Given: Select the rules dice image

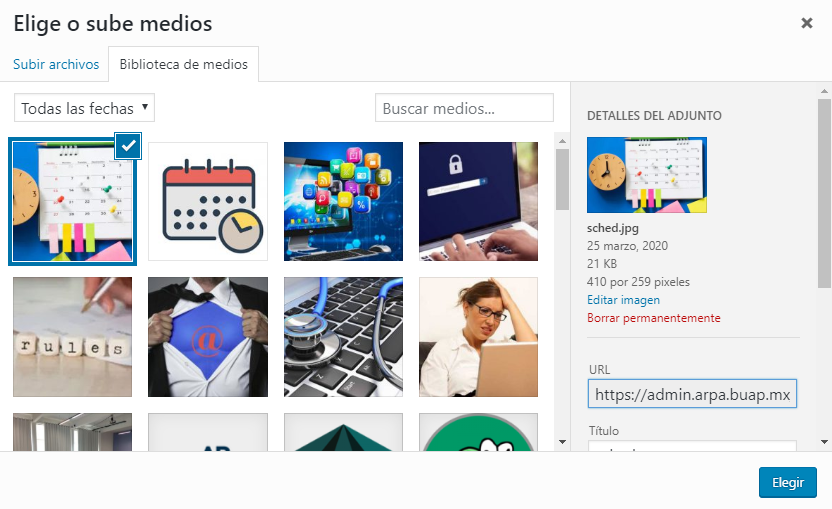Looking at the screenshot, I should point(73,337).
